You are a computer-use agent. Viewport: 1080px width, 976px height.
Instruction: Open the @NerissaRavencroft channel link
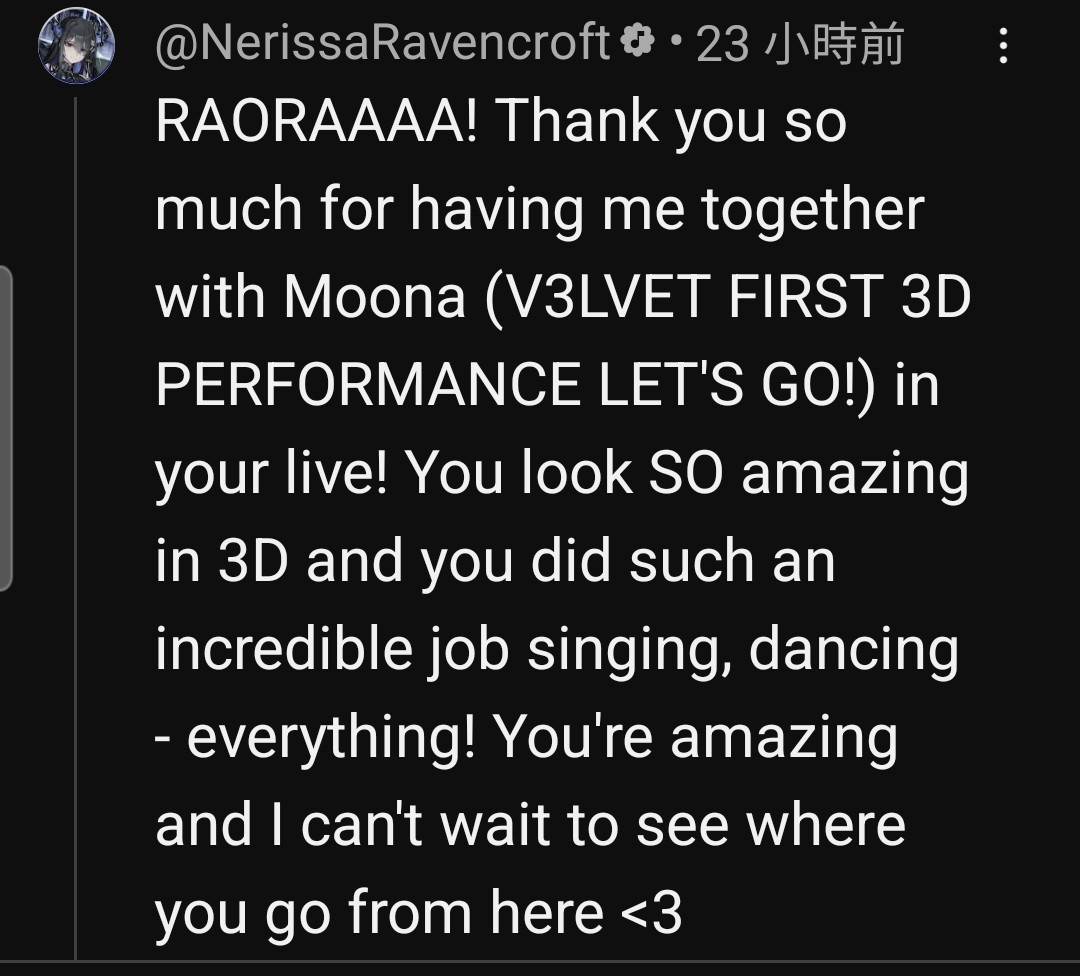tap(383, 43)
